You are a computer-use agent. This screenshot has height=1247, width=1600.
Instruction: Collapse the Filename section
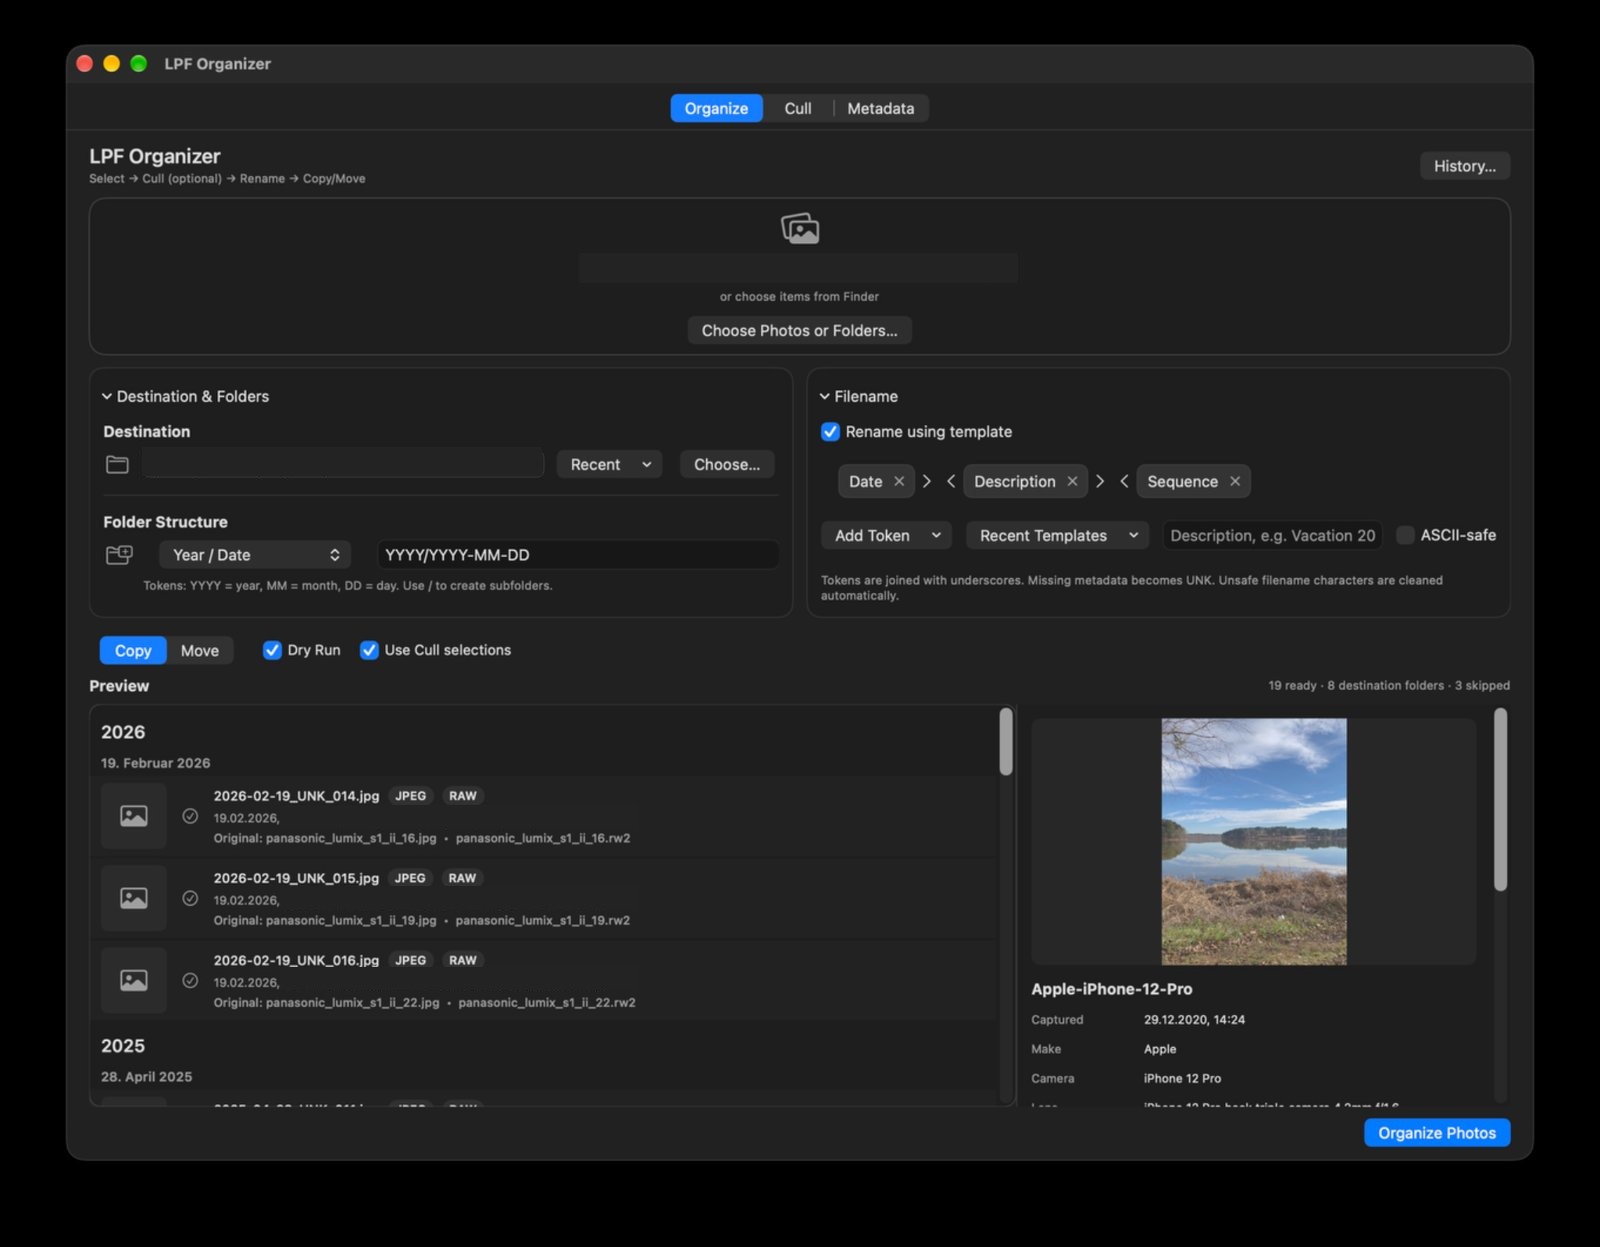pos(825,396)
